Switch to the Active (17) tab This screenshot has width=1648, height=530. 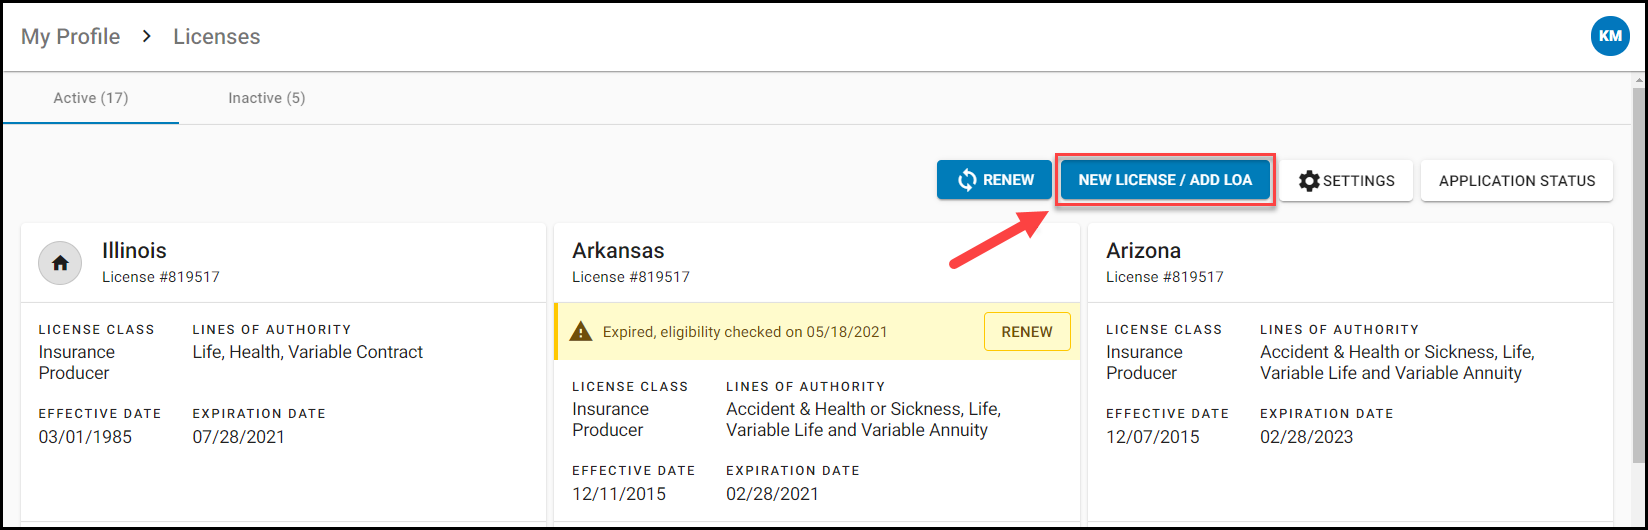pyautogui.click(x=91, y=98)
